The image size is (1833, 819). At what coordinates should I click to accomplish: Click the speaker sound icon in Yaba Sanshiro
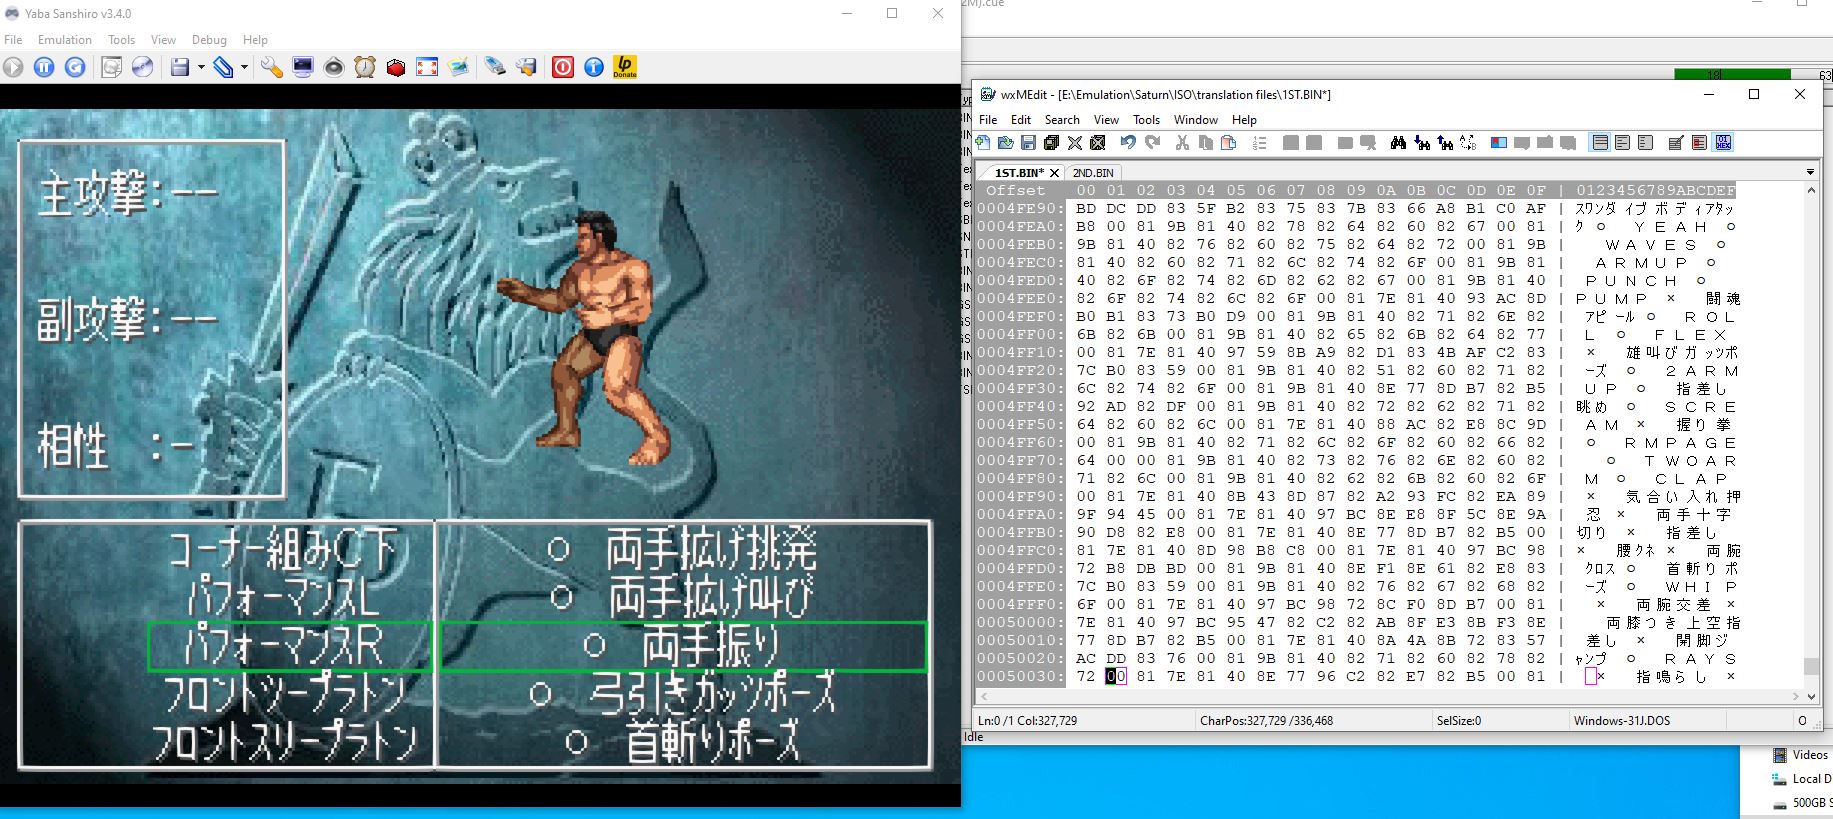[x=334, y=67]
